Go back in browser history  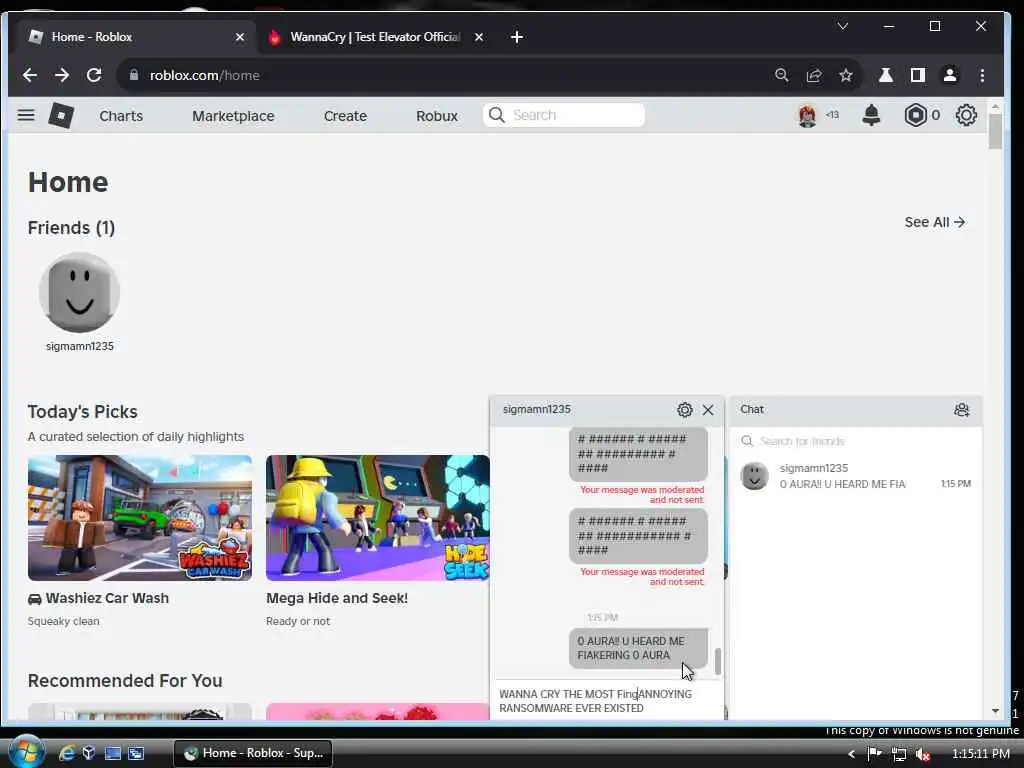[29, 75]
